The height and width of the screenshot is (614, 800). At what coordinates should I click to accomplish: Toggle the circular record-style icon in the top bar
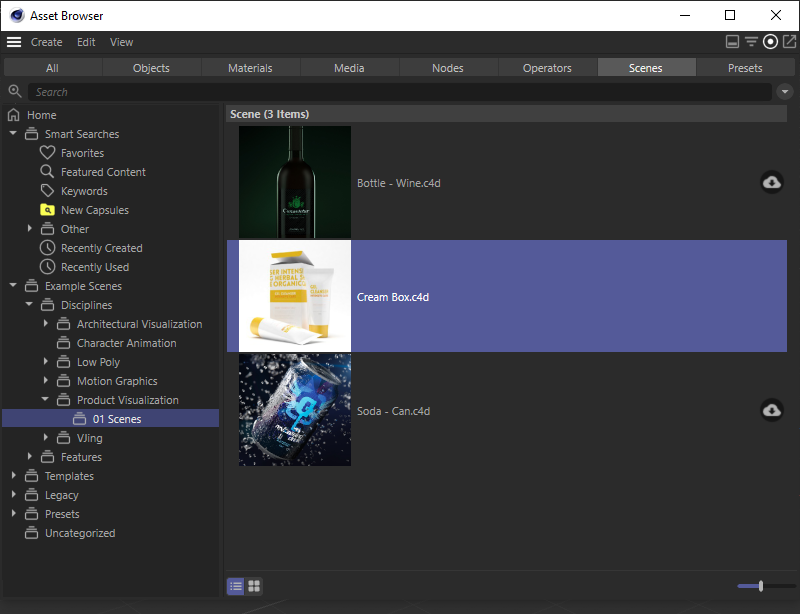click(770, 41)
